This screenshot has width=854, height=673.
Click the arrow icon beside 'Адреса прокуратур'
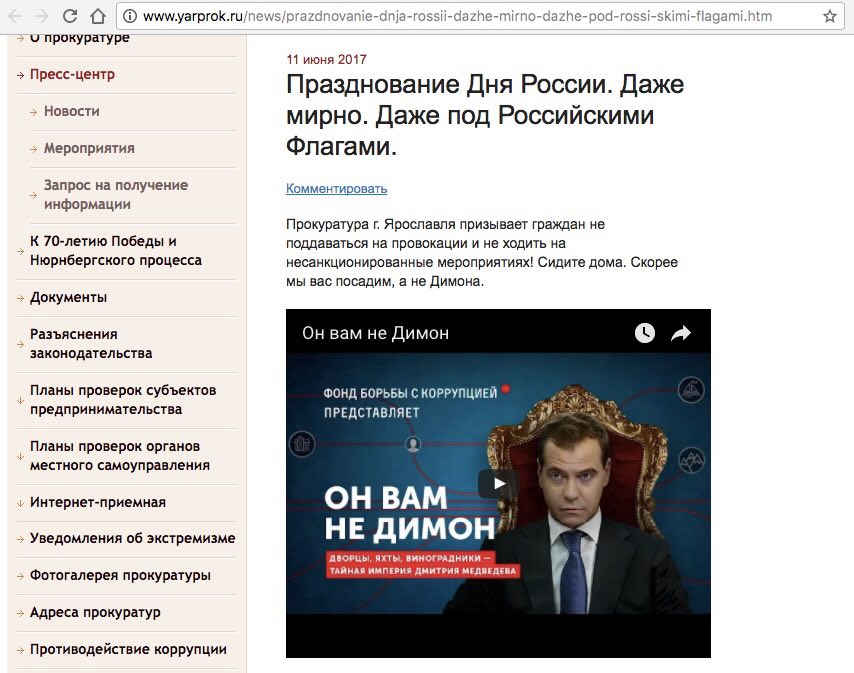[x=21, y=613]
